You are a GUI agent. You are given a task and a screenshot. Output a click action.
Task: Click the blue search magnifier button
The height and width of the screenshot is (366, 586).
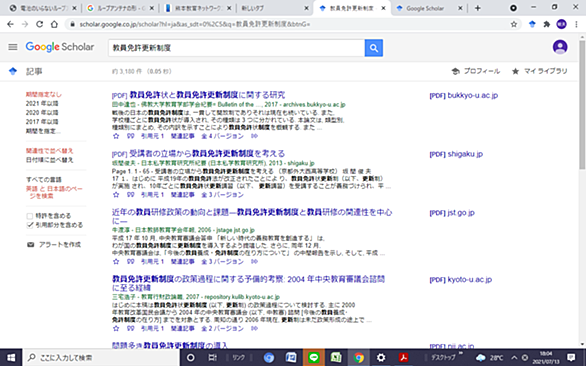click(x=374, y=48)
